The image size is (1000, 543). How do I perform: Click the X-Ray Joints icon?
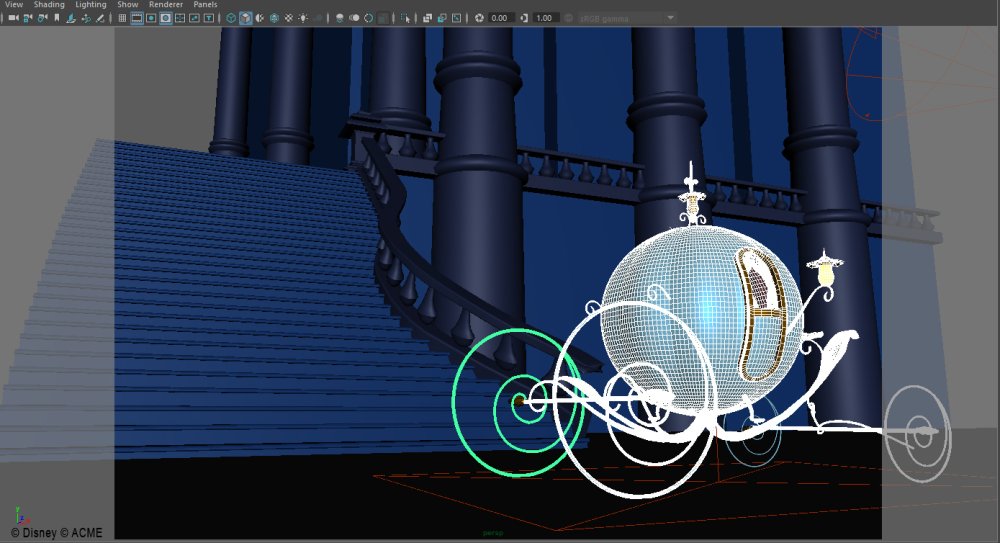457,18
